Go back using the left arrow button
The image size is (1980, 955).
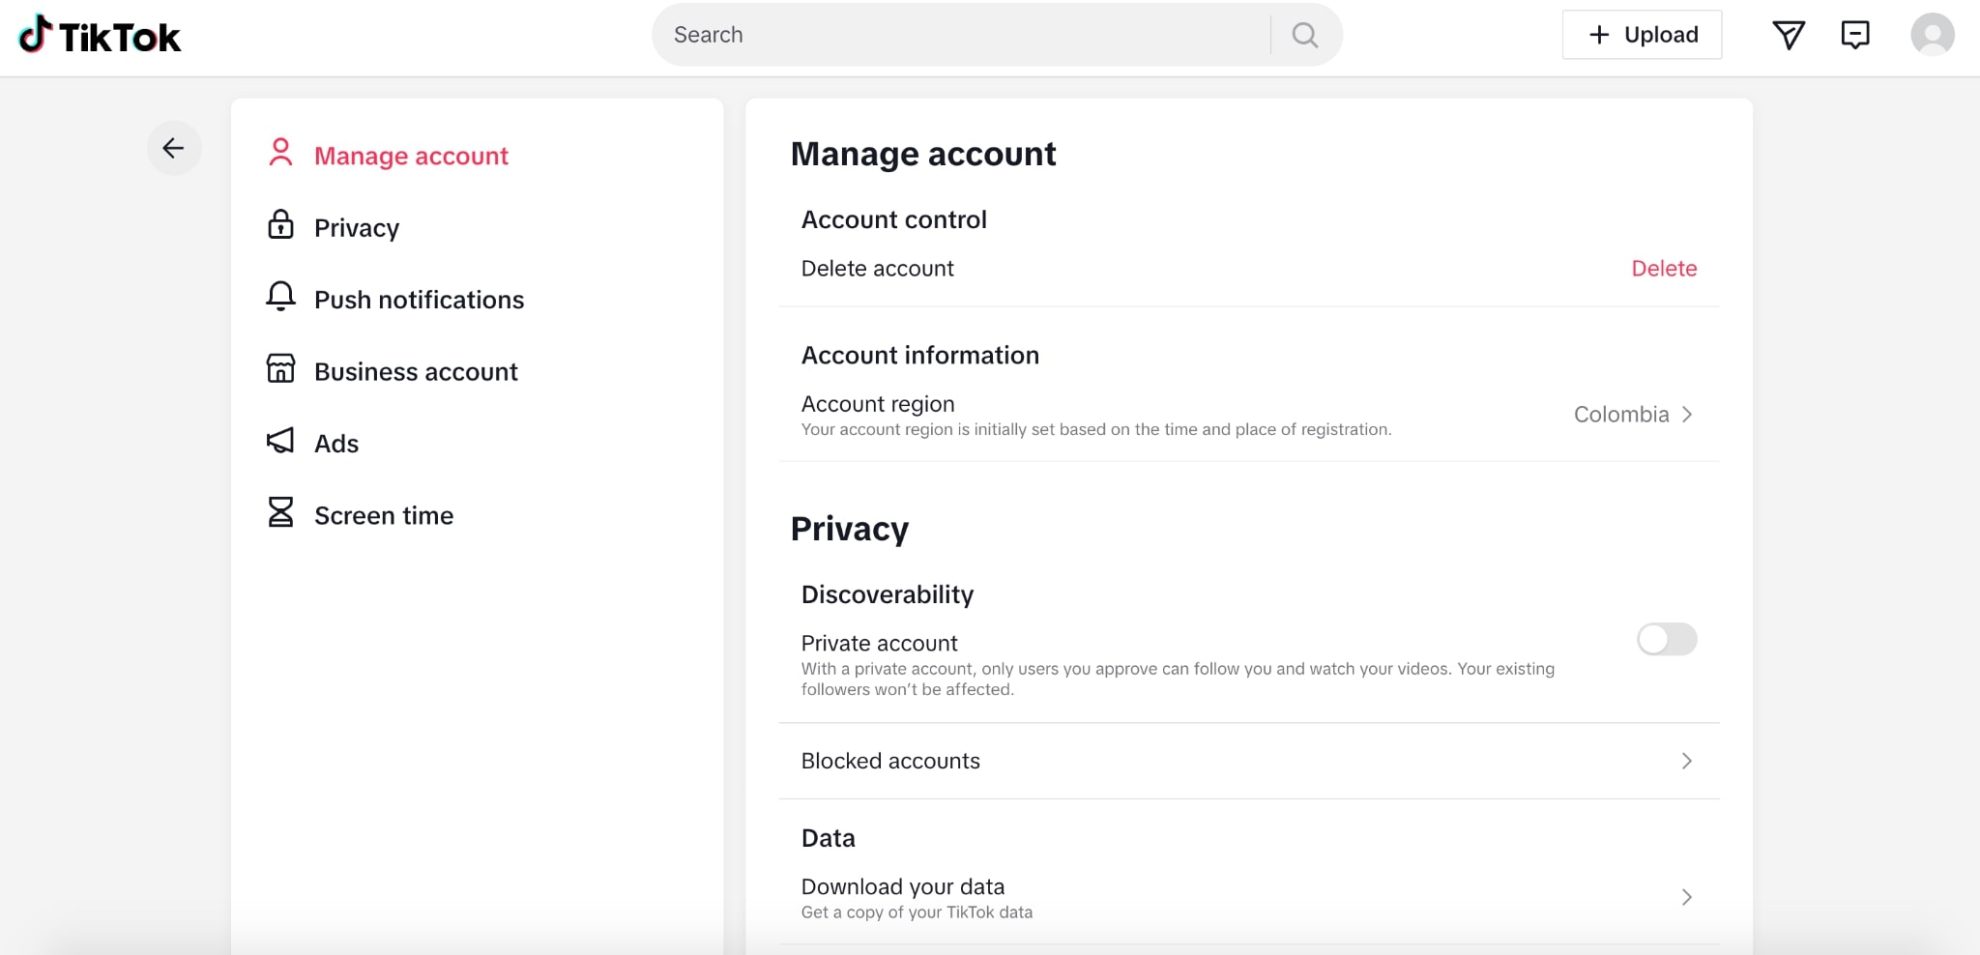click(x=174, y=148)
